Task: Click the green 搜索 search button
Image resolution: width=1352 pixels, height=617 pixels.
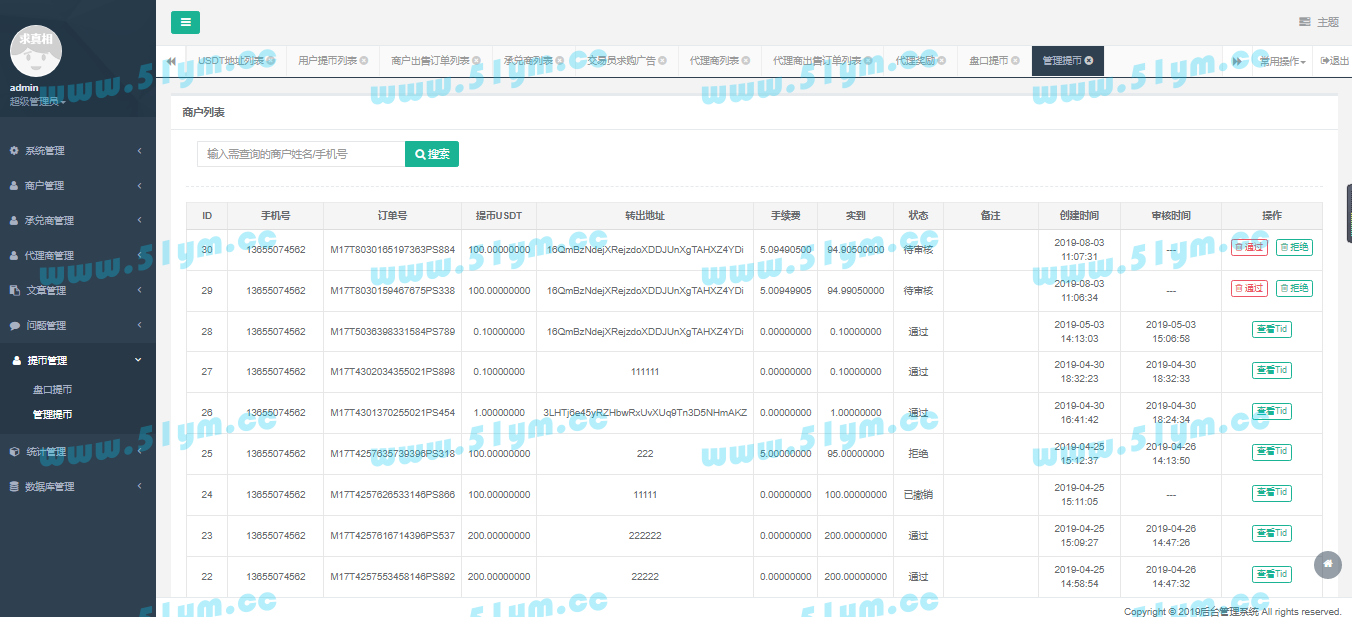Action: [432, 154]
